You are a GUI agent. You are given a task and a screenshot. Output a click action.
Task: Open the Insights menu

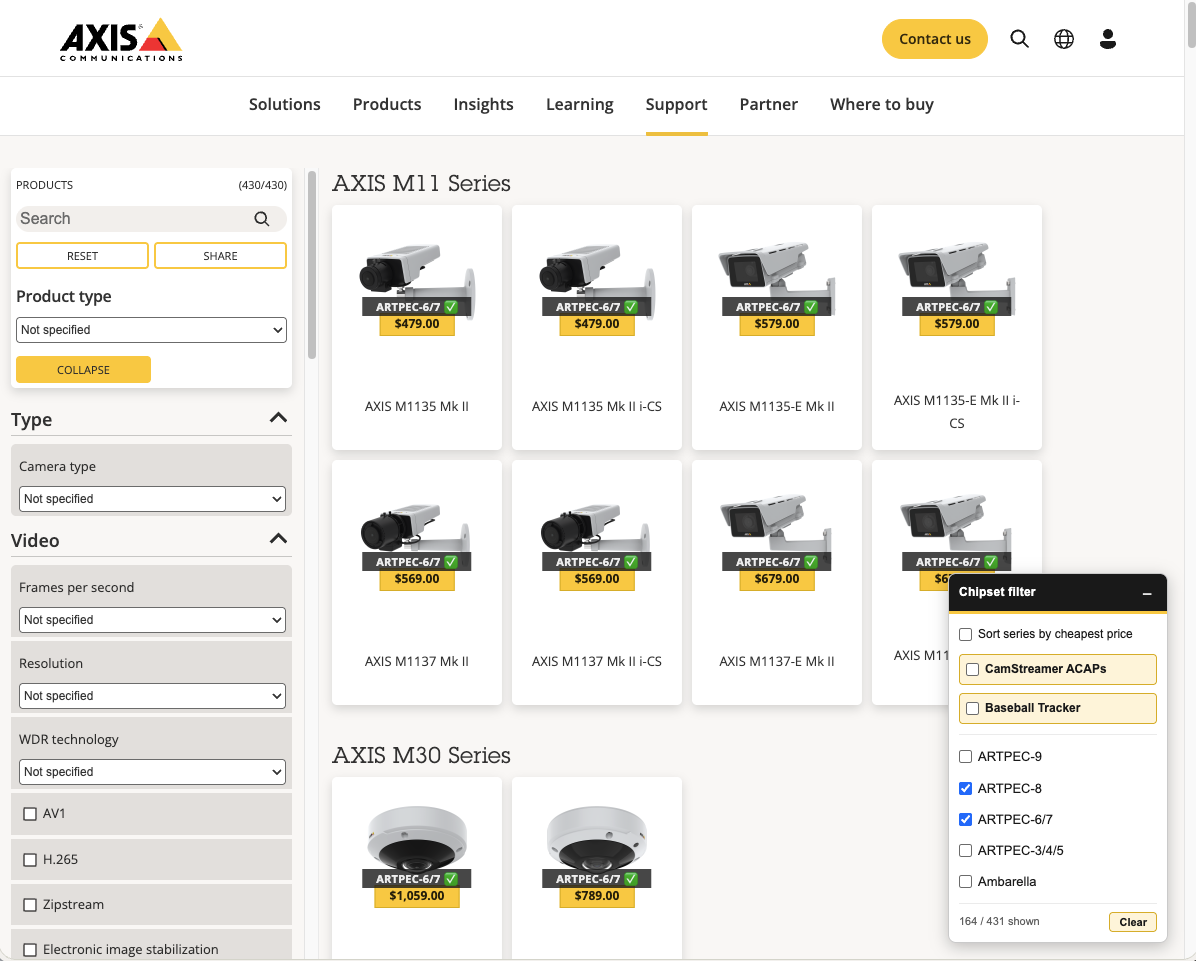(x=484, y=104)
